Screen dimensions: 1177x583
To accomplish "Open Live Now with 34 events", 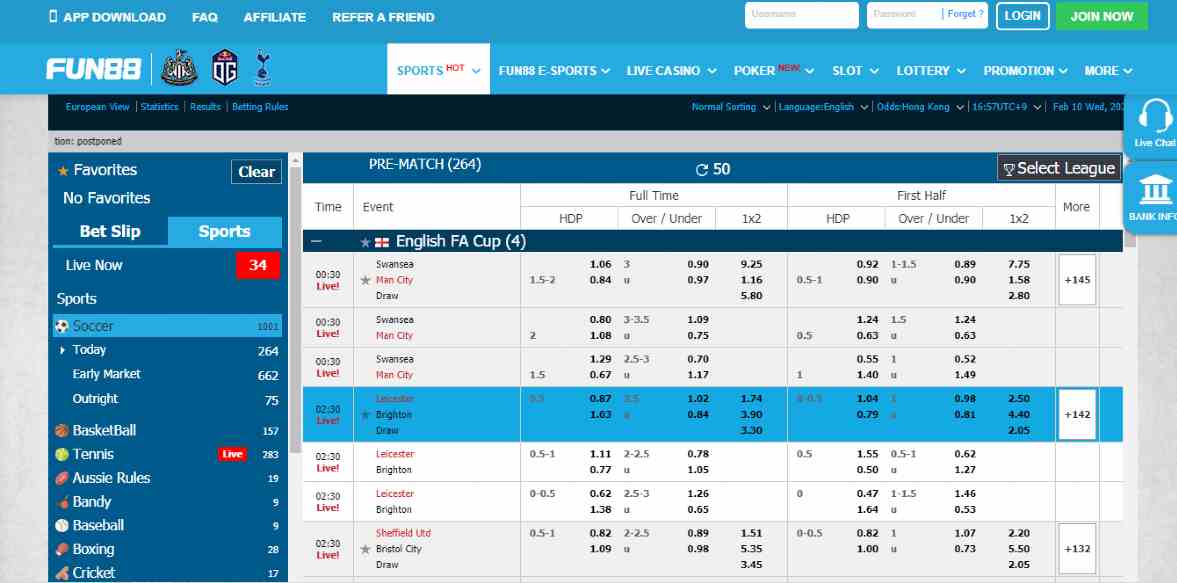I will point(168,266).
